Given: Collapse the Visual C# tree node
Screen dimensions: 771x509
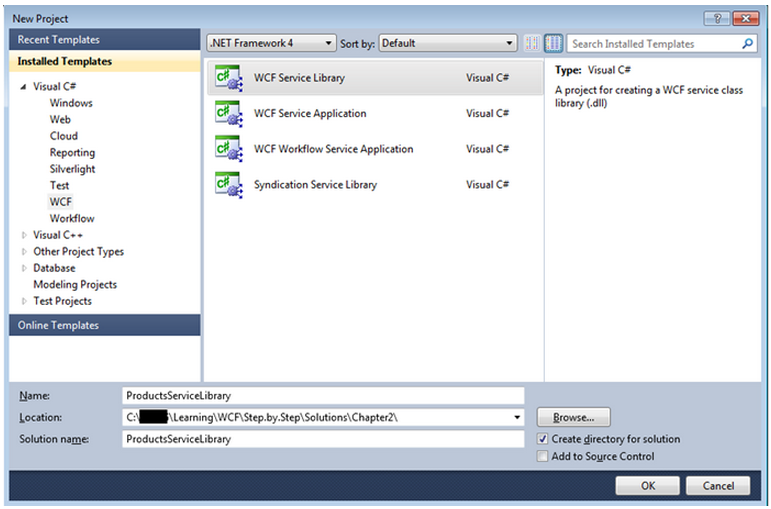Looking at the screenshot, I should (x=24, y=87).
